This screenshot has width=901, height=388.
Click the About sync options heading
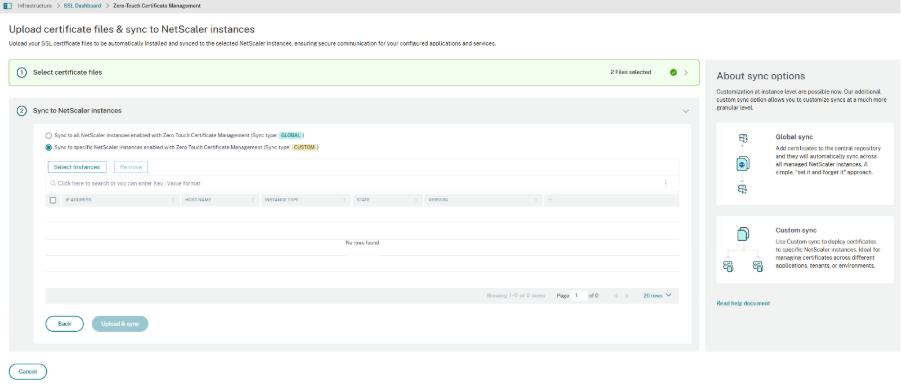[761, 76]
